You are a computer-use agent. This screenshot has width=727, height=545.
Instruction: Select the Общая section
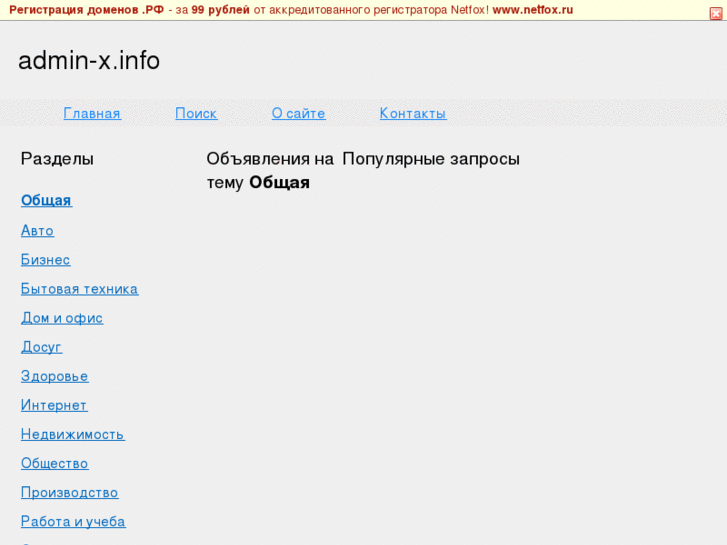click(x=46, y=200)
